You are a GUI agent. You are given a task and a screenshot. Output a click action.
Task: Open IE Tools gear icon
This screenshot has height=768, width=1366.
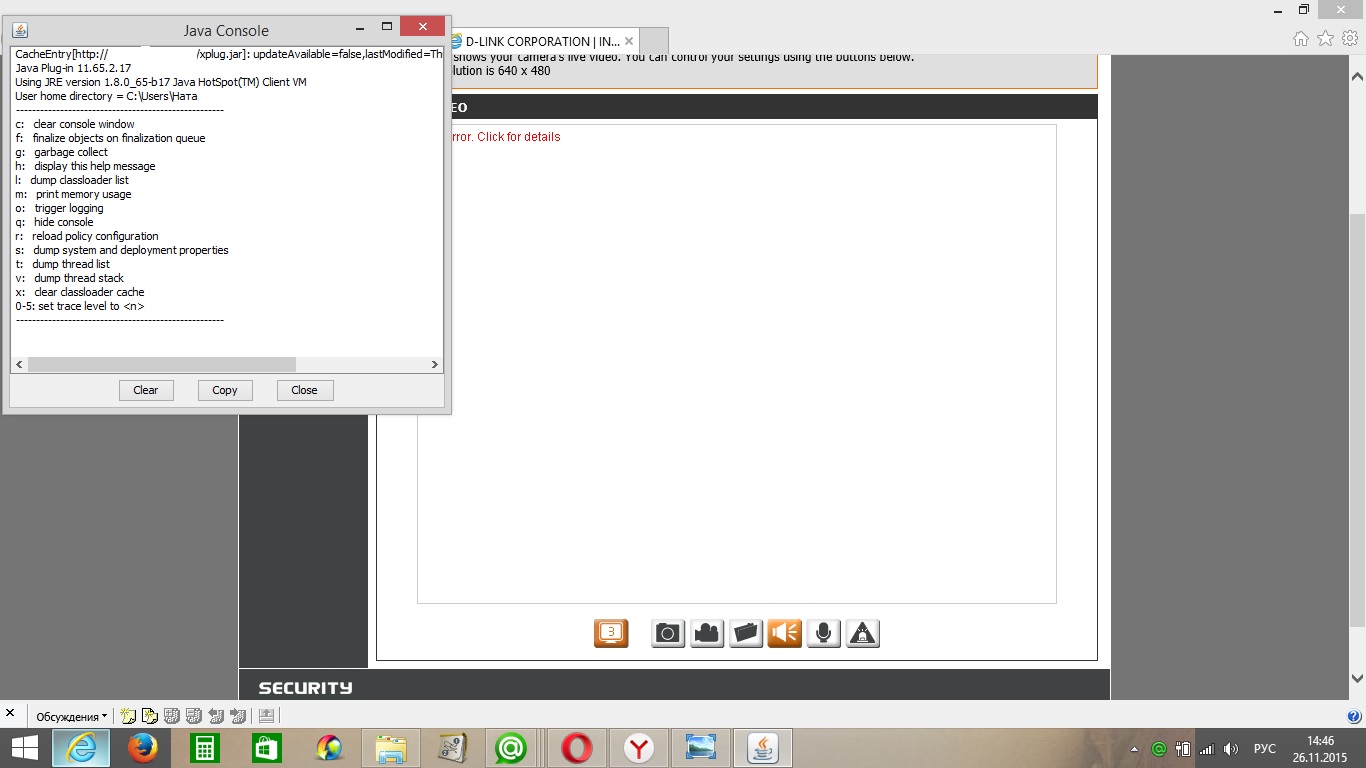click(x=1350, y=39)
